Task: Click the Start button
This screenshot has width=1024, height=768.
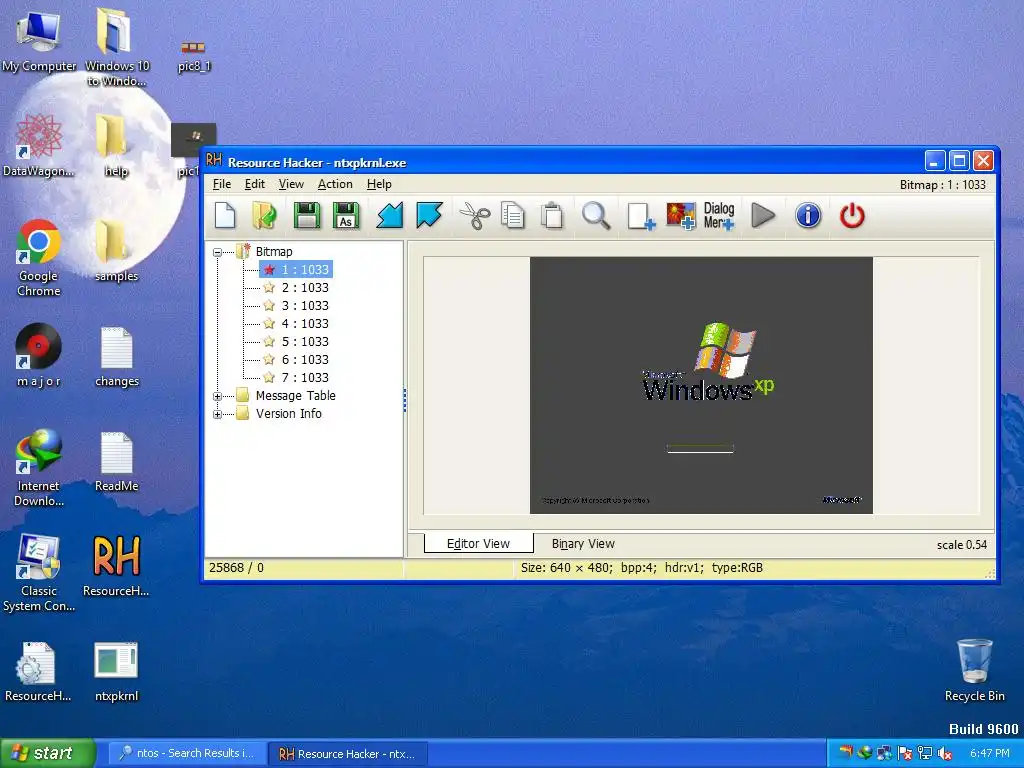Action: coord(47,753)
